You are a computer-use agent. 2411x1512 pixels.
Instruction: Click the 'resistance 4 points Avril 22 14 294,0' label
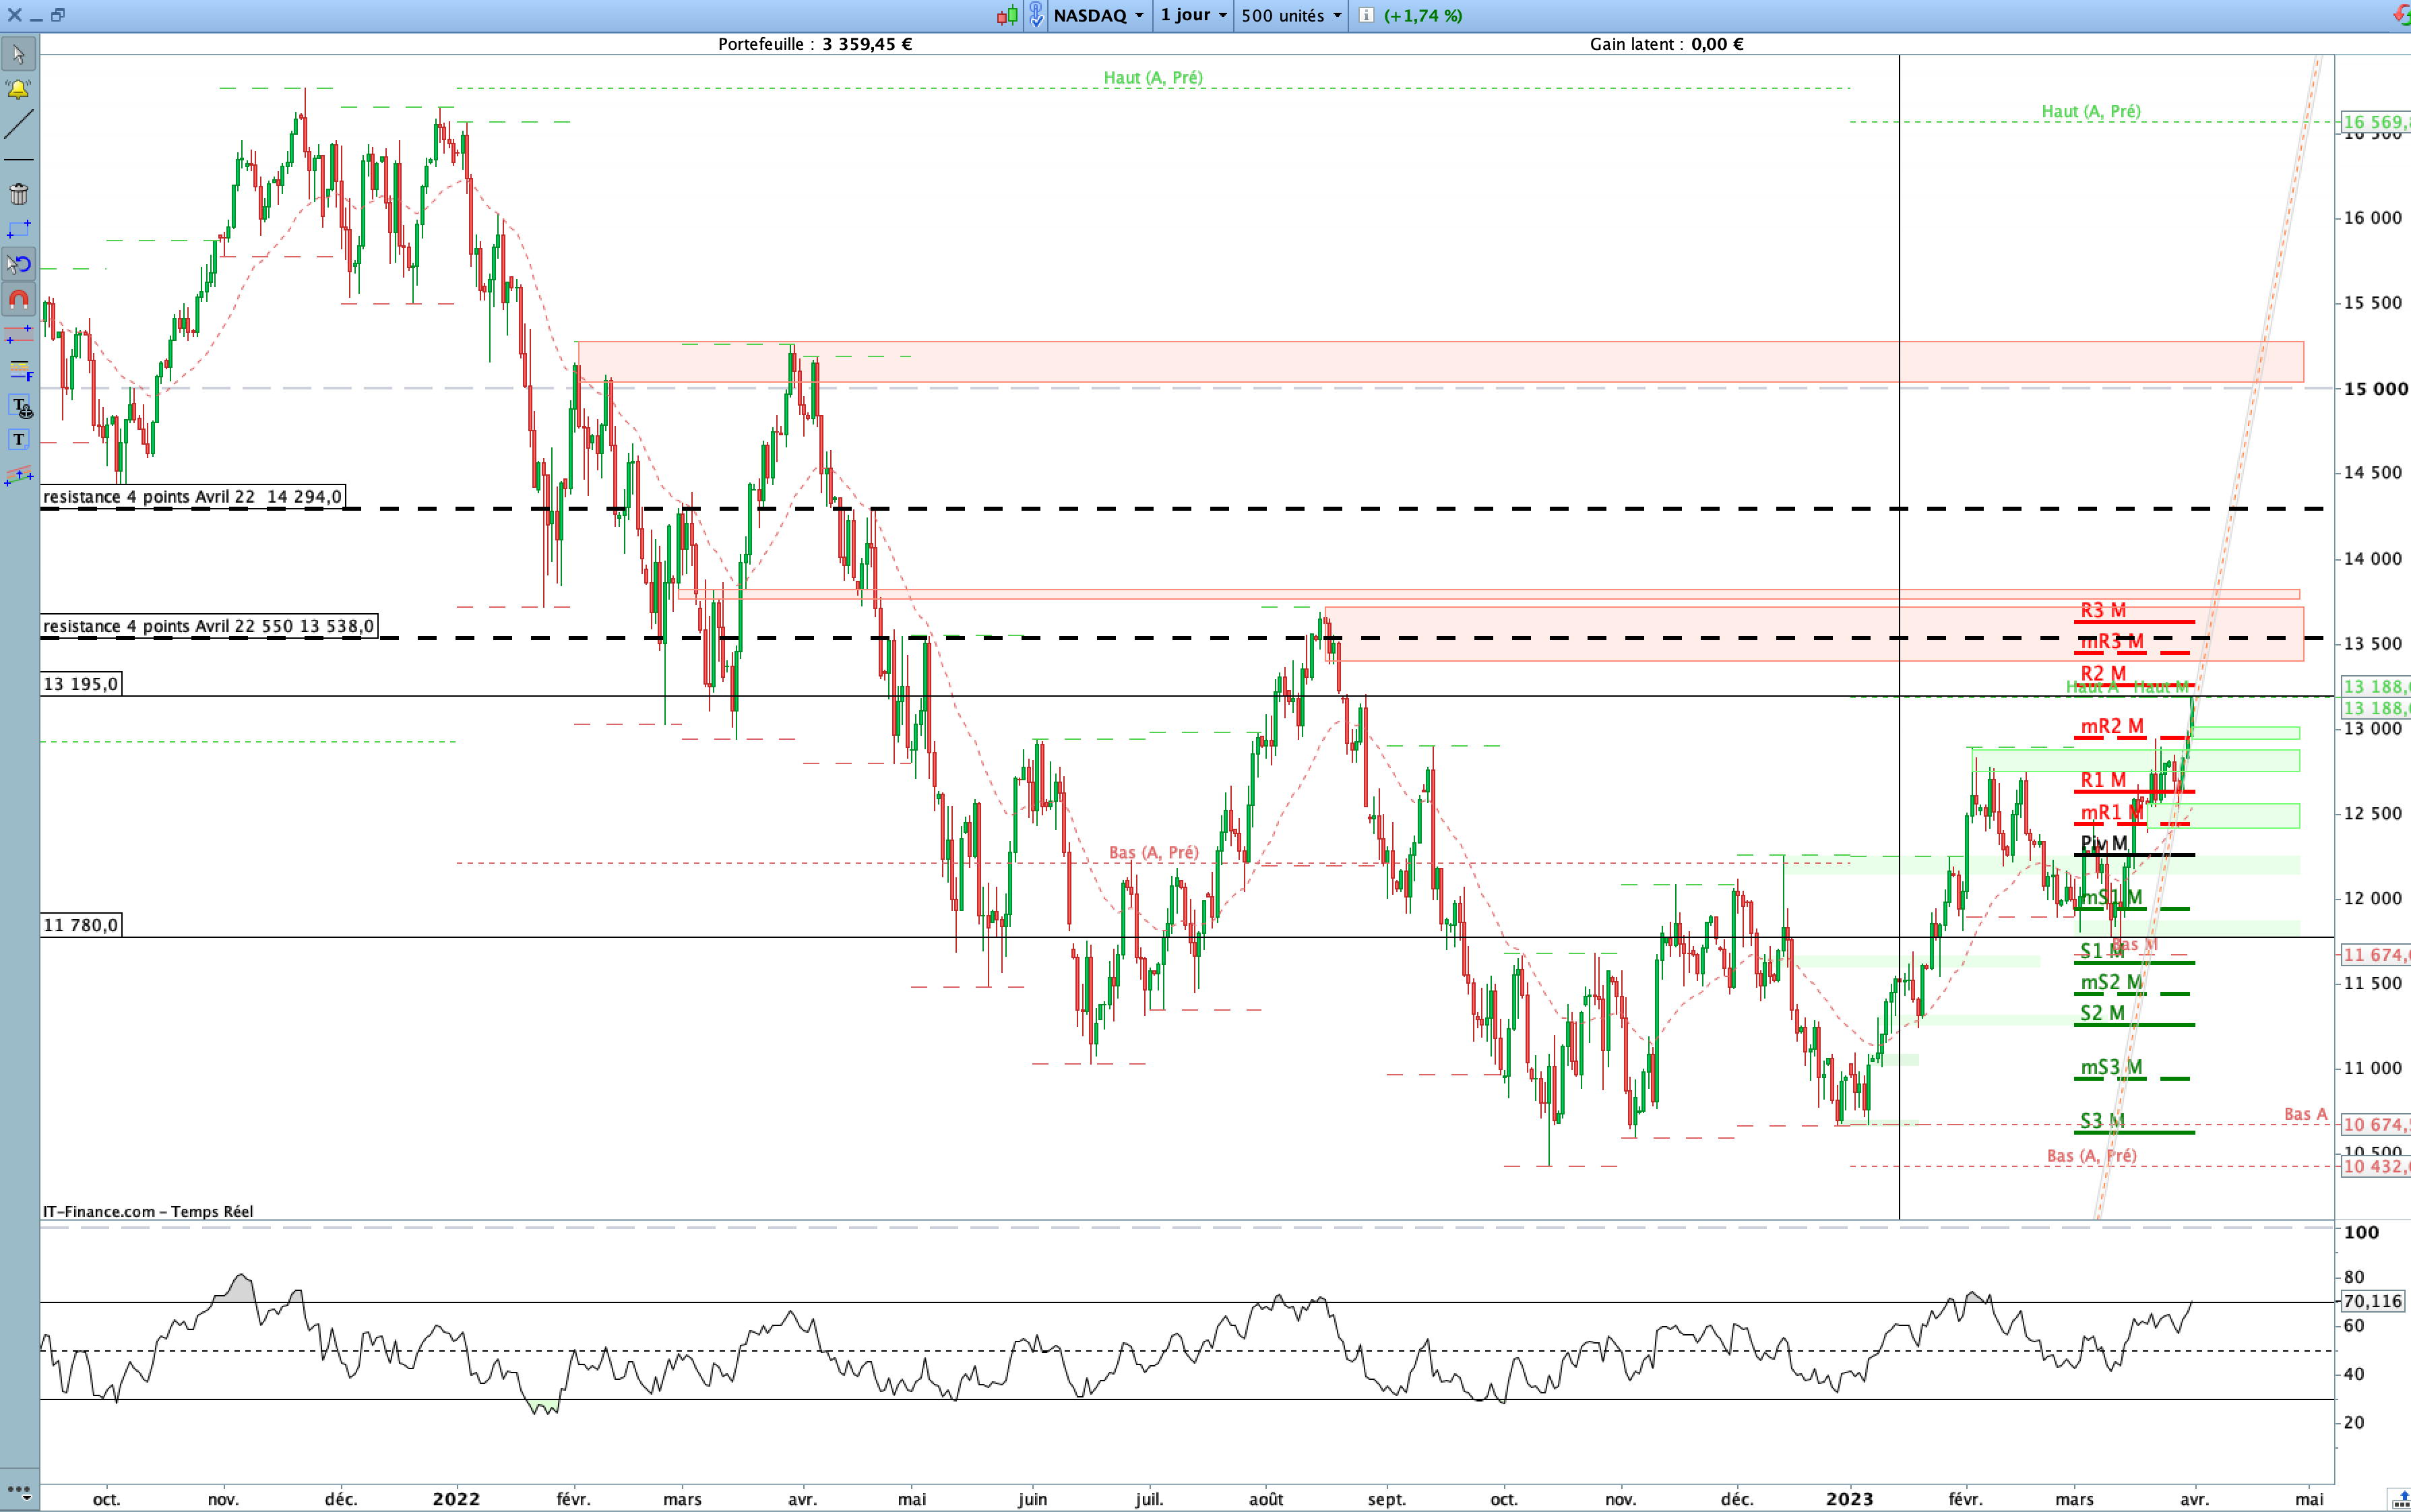coord(193,497)
